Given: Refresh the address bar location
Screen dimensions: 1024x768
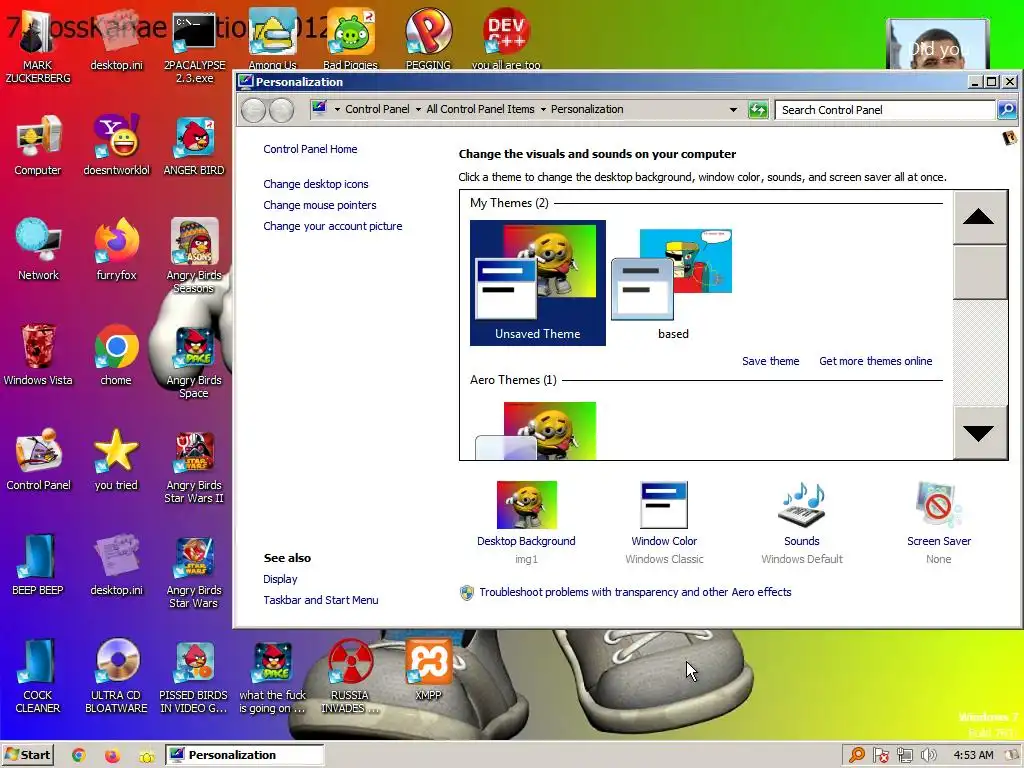Looking at the screenshot, I should point(758,110).
